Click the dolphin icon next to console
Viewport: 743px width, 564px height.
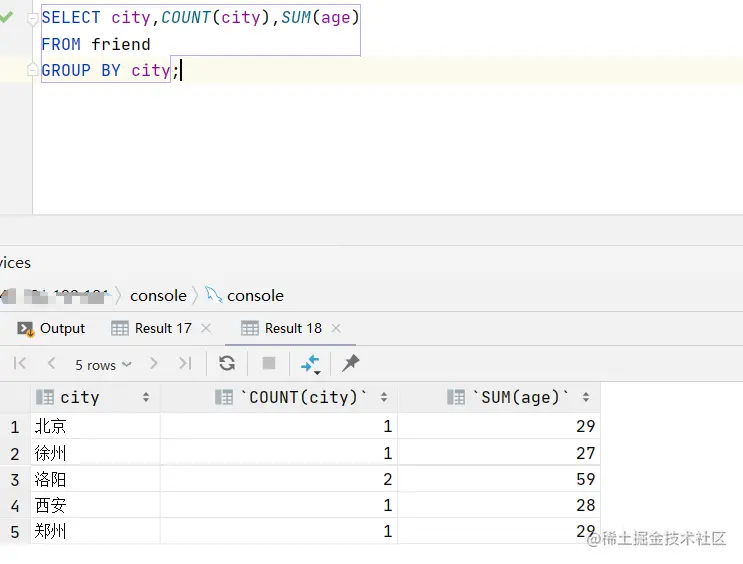click(x=214, y=295)
